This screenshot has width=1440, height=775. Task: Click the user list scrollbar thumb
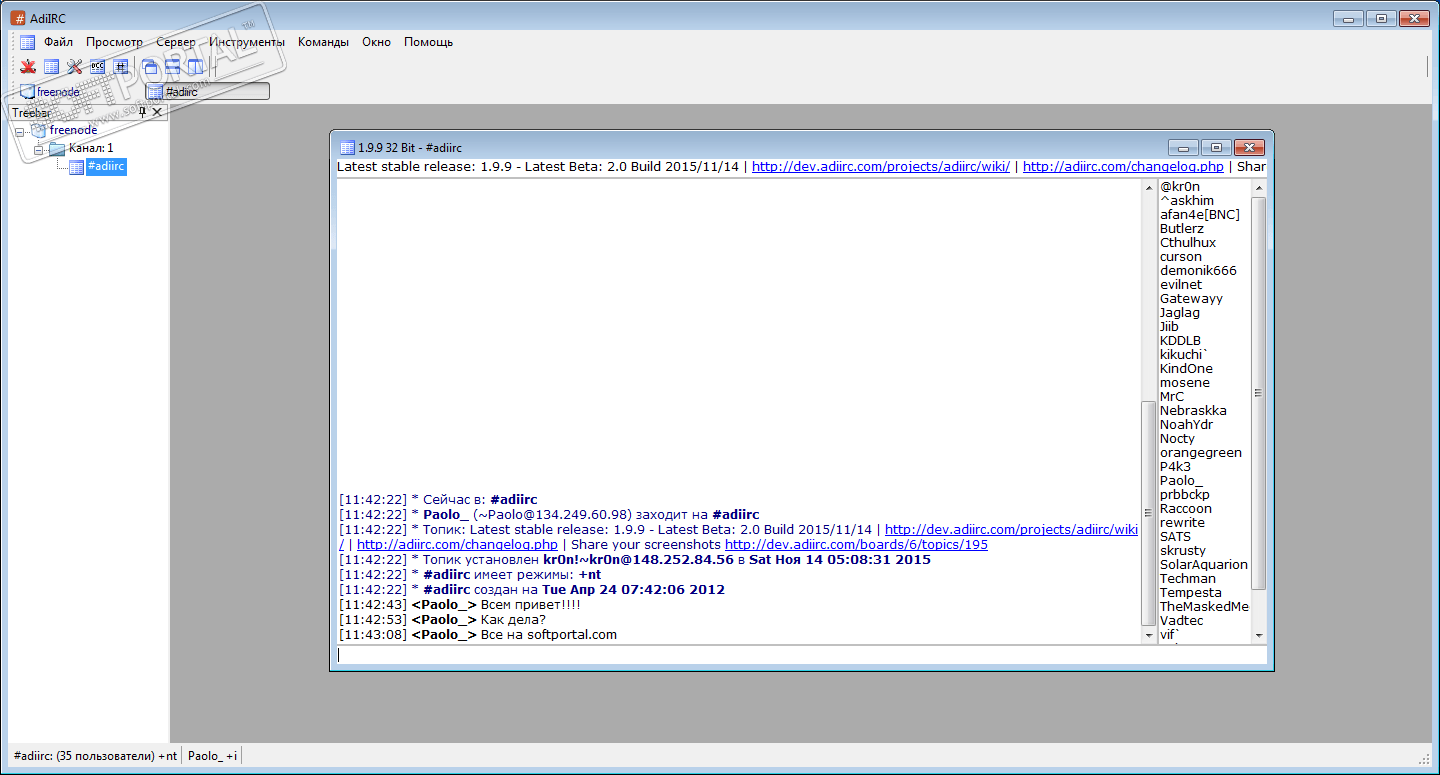1259,393
